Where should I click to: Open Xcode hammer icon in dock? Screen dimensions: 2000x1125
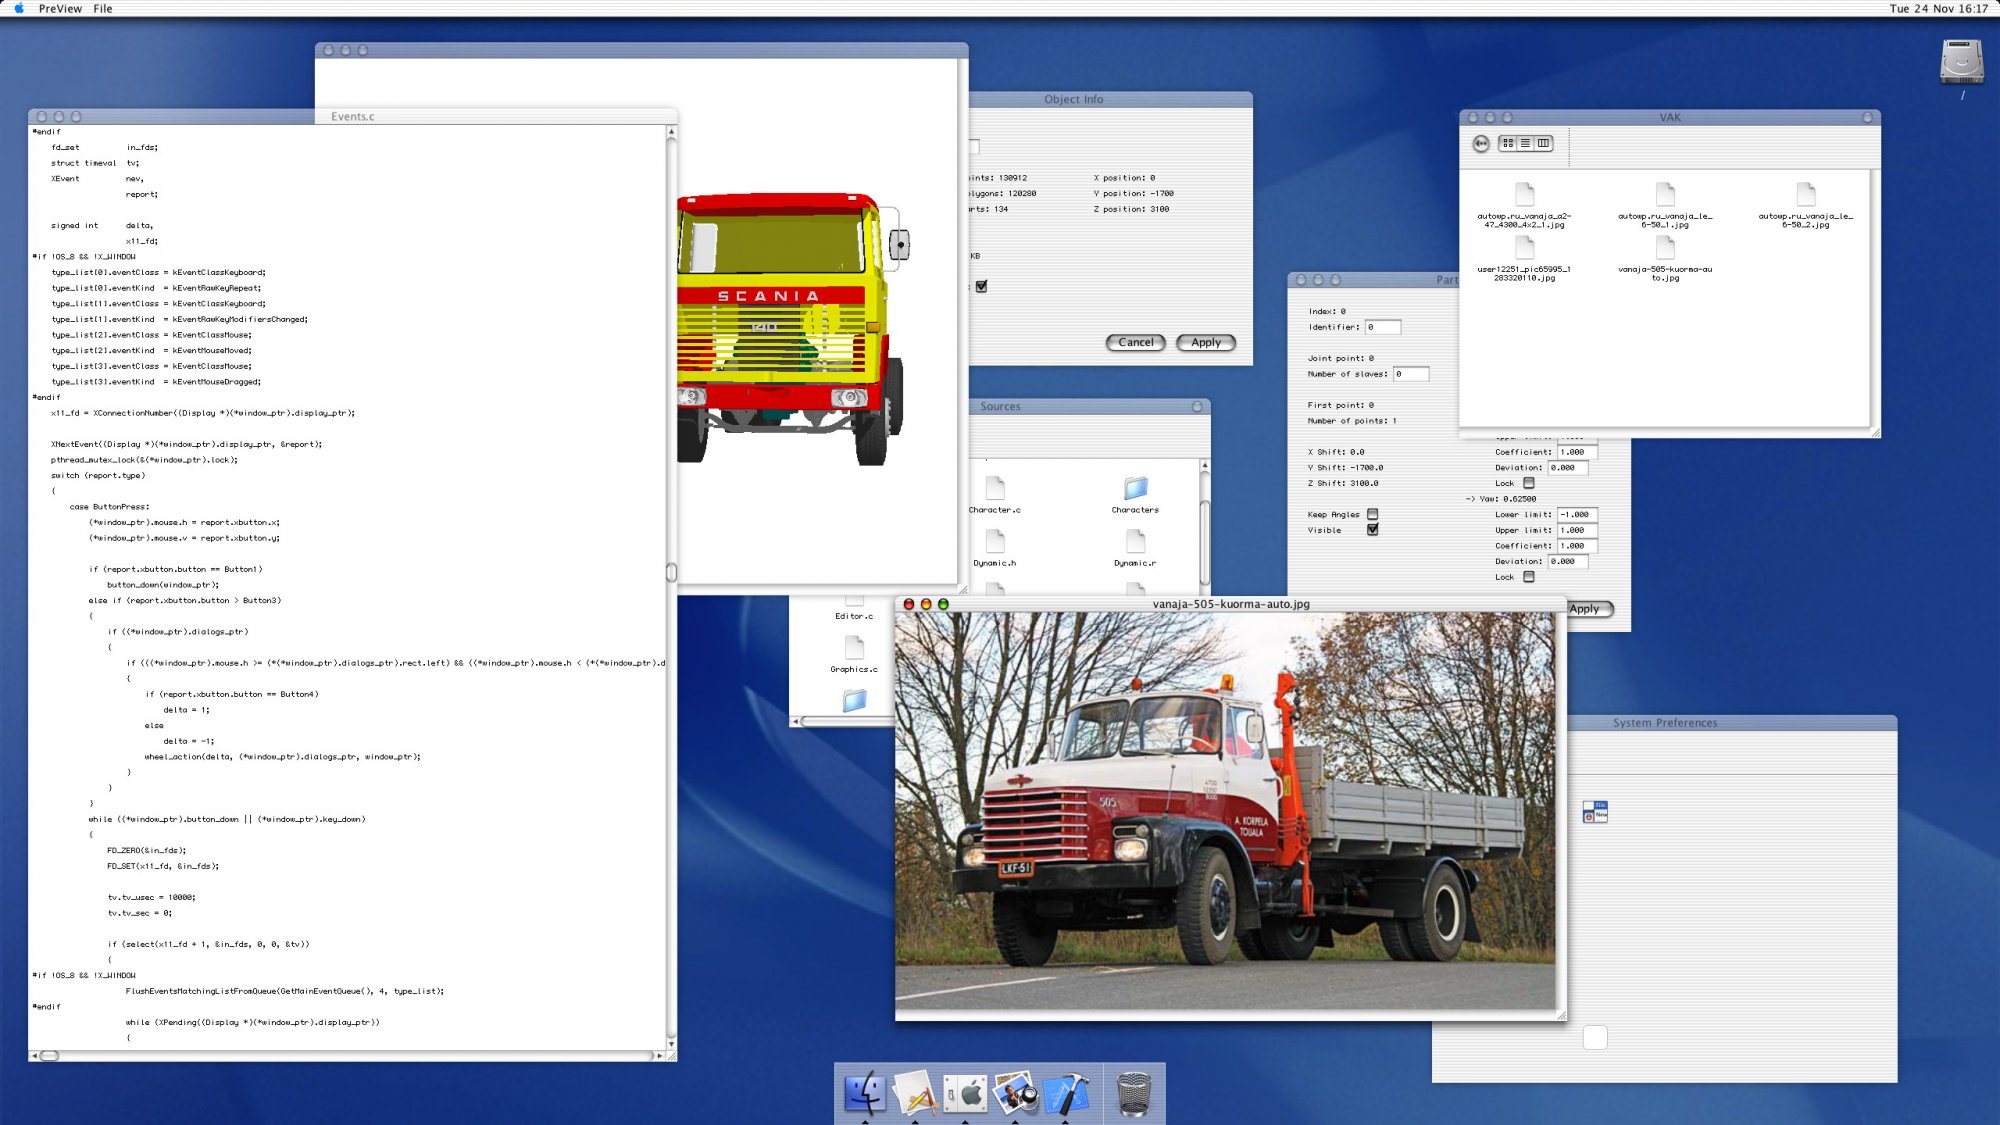tap(1067, 1093)
